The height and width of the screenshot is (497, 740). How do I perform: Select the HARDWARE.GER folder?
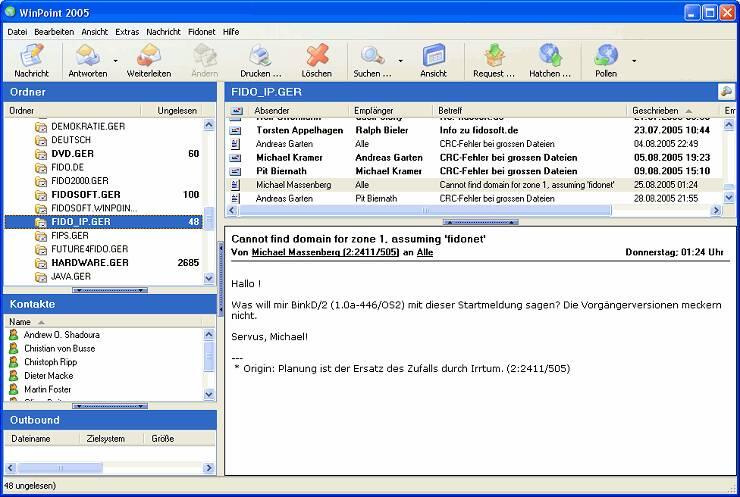pyautogui.click(x=89, y=262)
